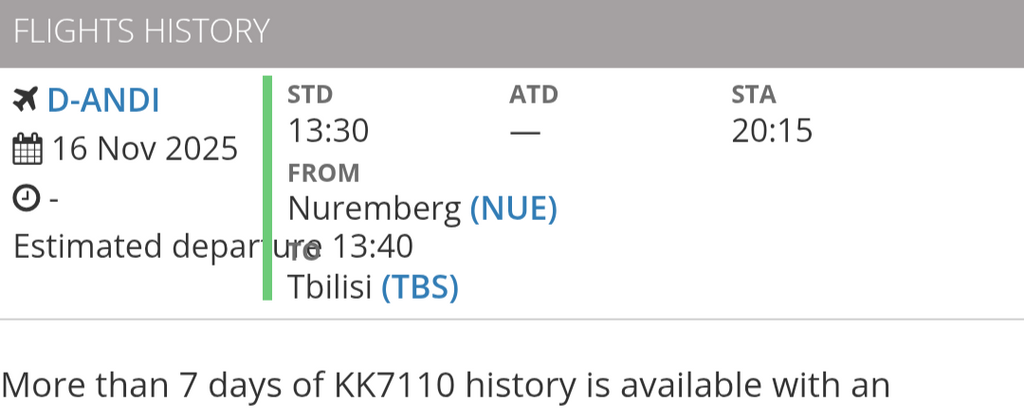
Task: Click the ATD column label
Action: coord(533,95)
